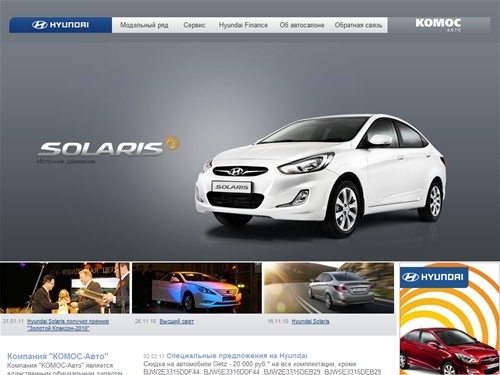Open the КОМОС Авто logo link
This screenshot has height=375, width=500.
point(438,25)
